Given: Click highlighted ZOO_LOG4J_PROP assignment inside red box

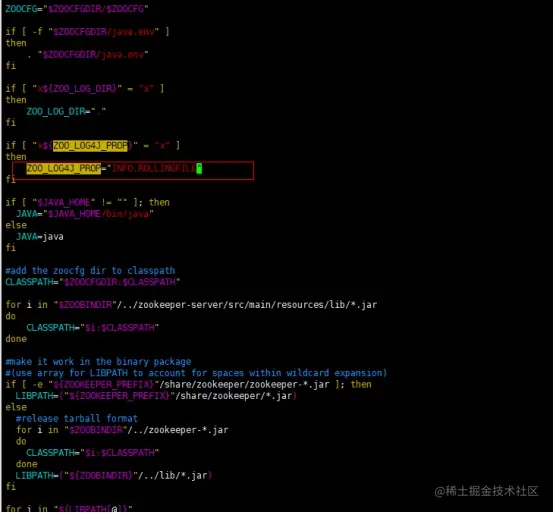Looking at the screenshot, I should 64,169.
